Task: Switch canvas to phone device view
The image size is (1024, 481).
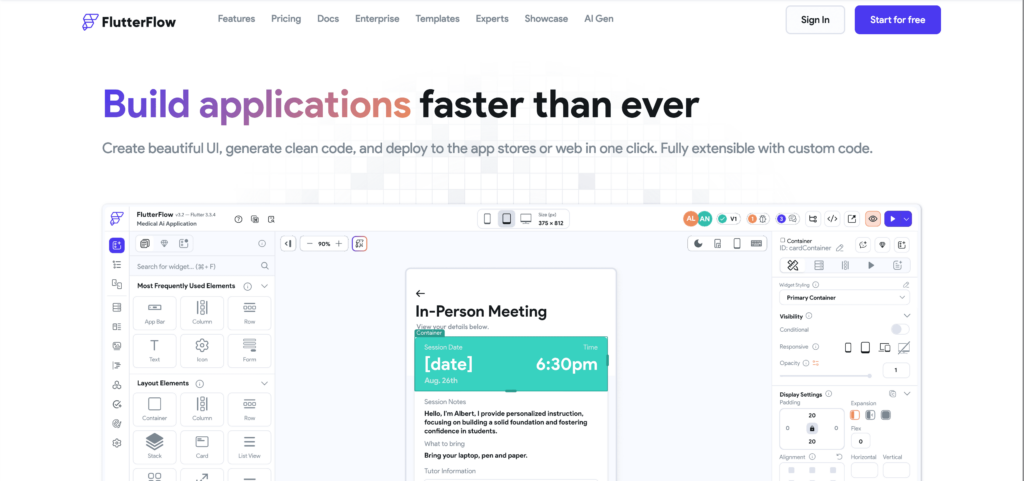Action: pos(487,219)
